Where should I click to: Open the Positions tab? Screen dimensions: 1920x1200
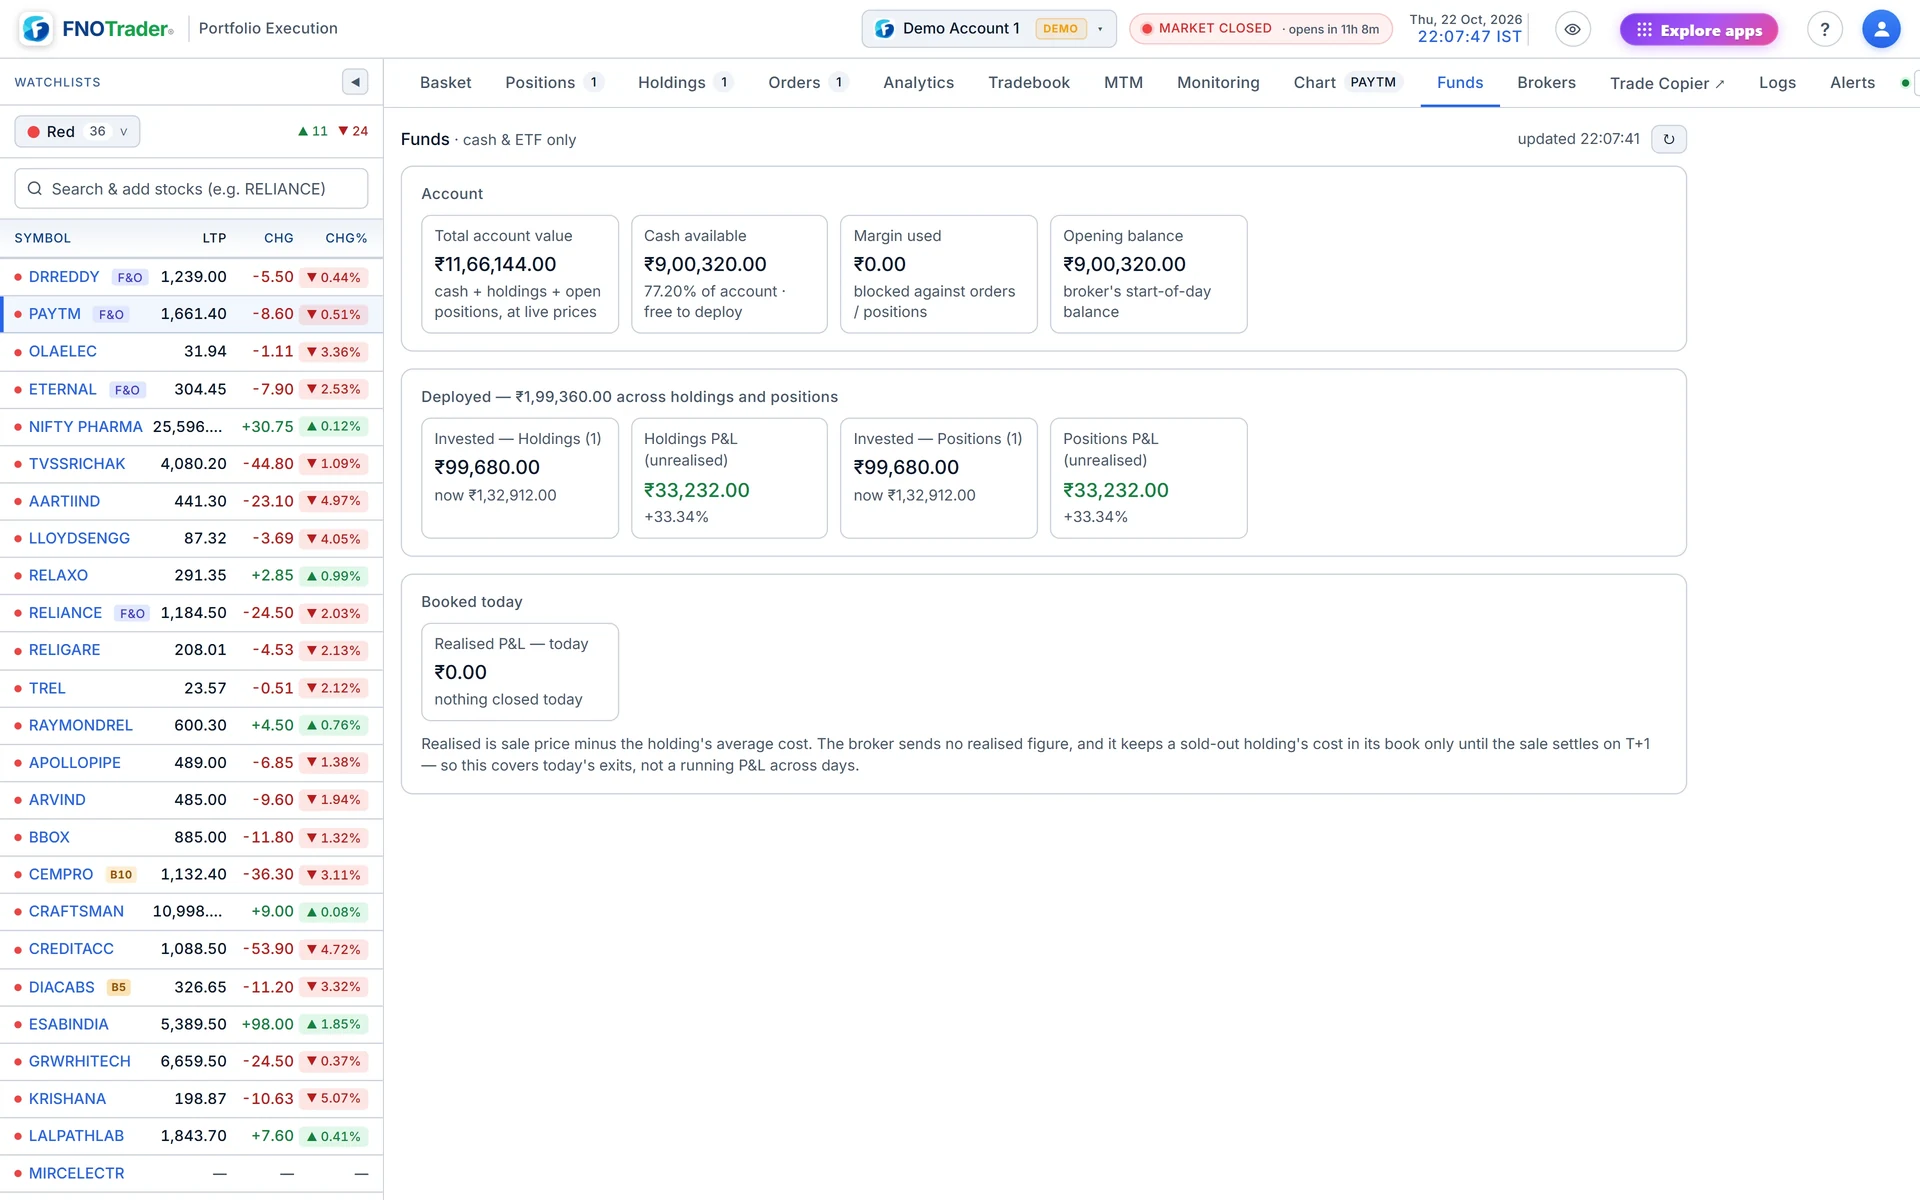coord(554,83)
